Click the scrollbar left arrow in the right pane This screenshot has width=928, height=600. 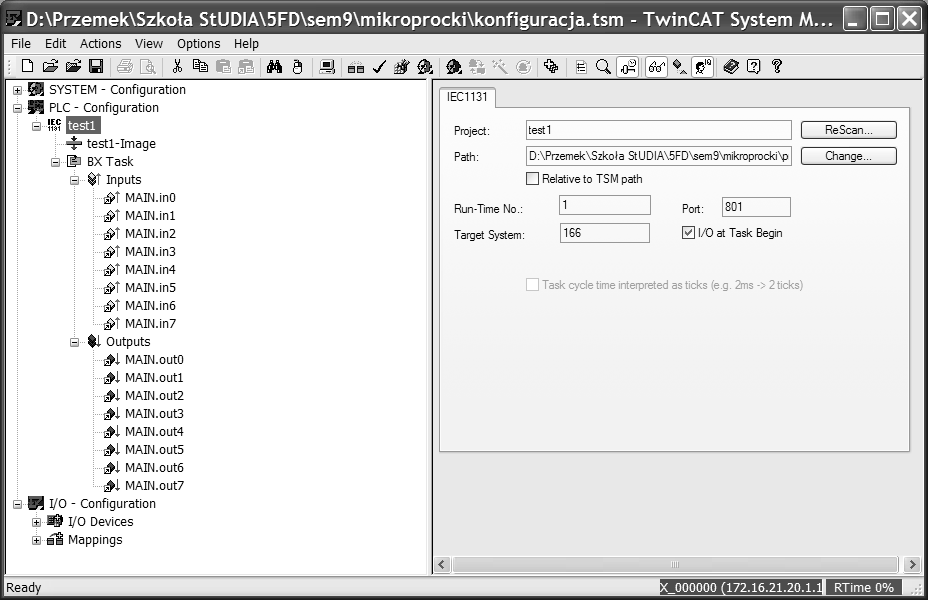(x=442, y=564)
